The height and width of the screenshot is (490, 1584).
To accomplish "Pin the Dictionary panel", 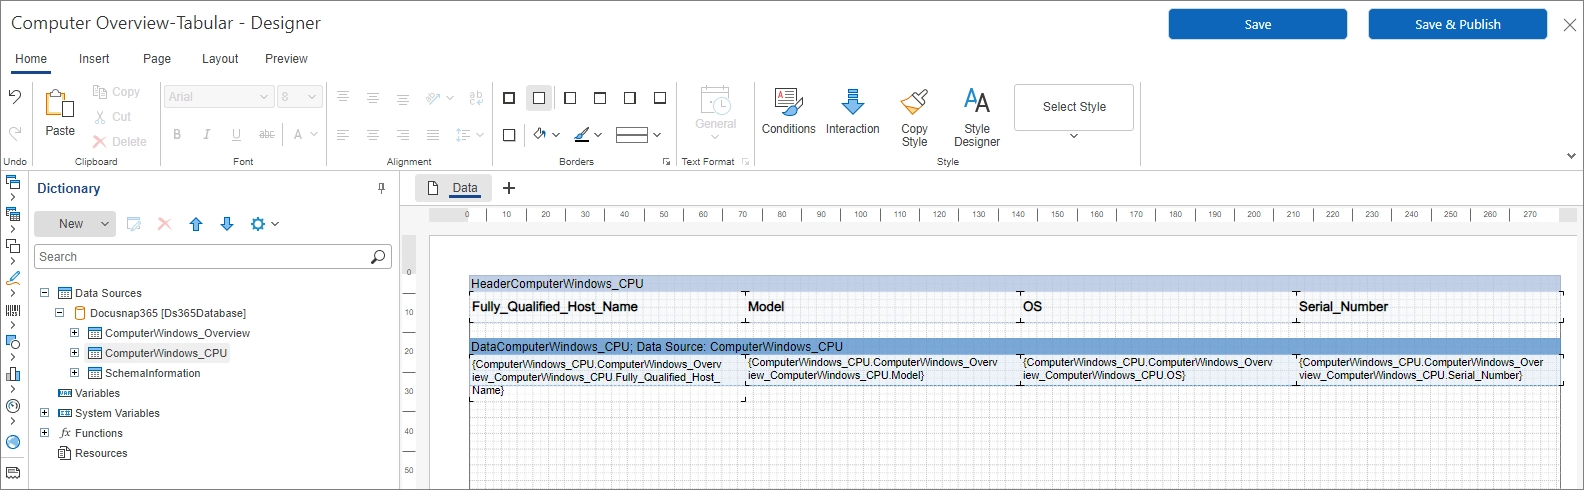I will click(381, 188).
